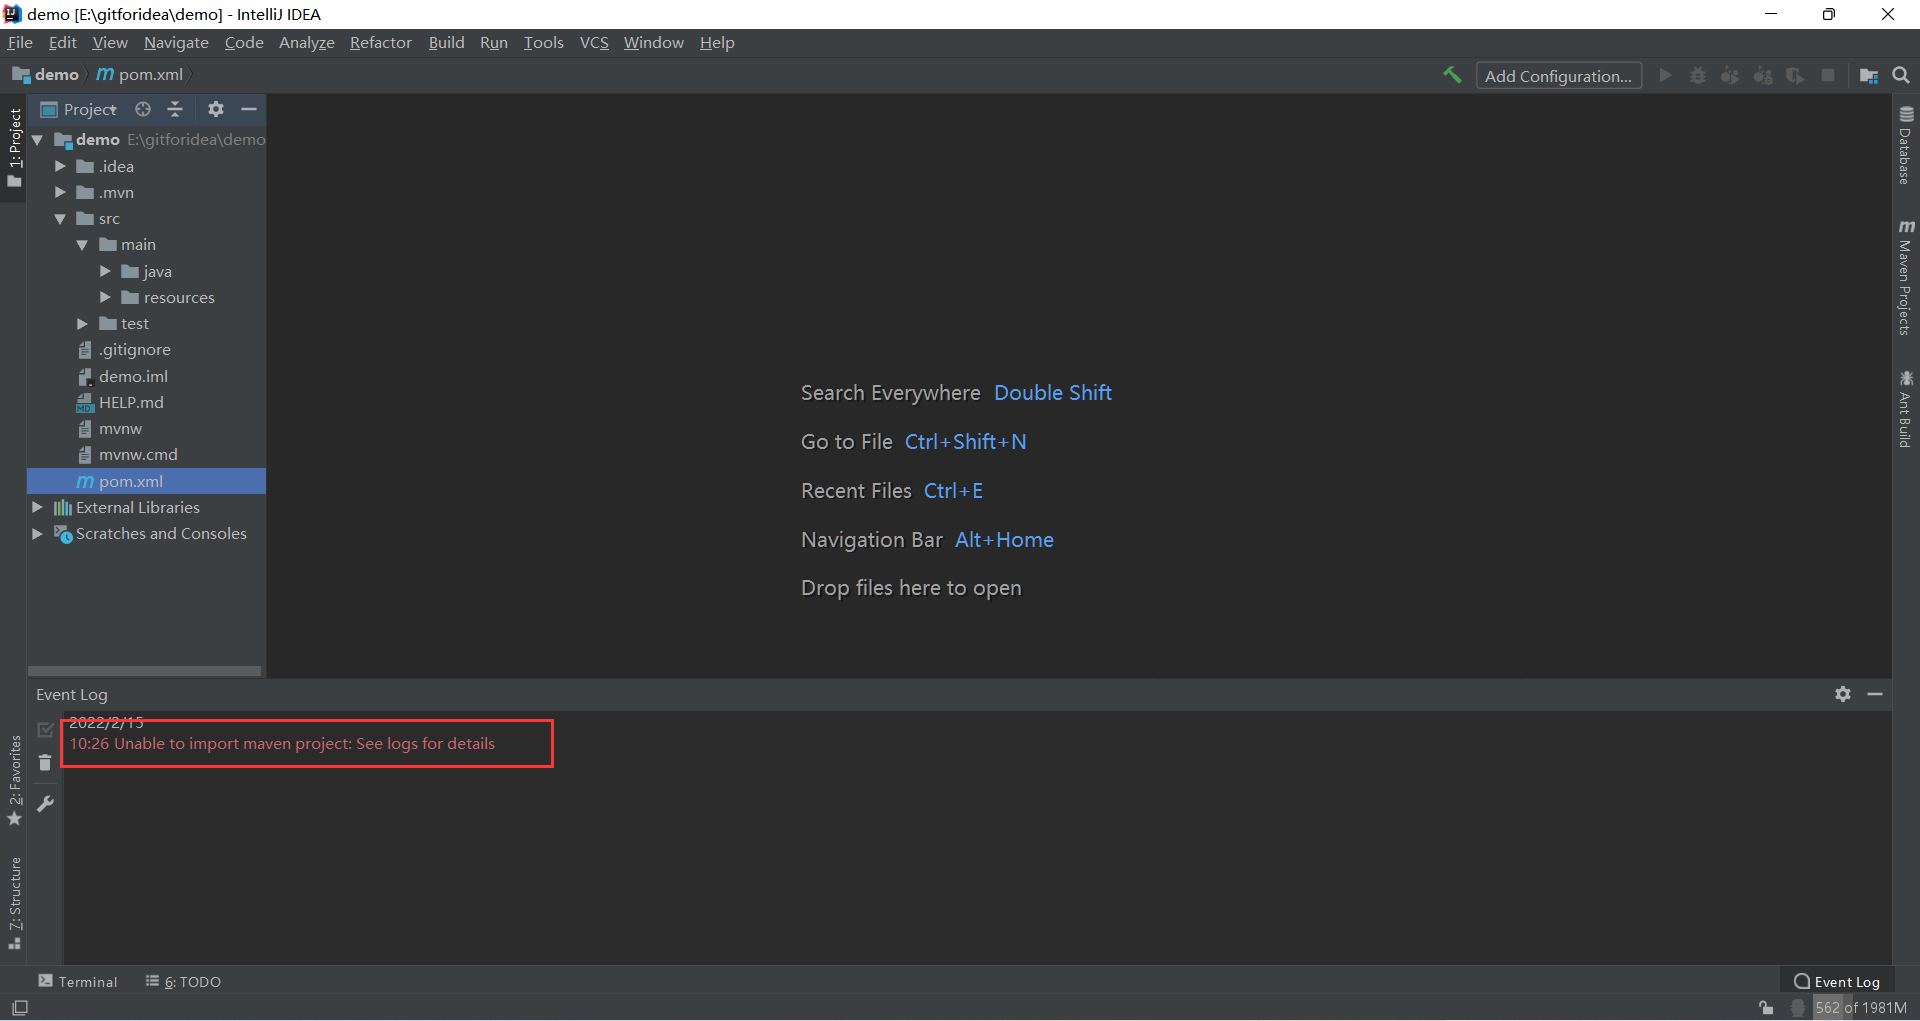Open the Database side tool window

(1906, 145)
